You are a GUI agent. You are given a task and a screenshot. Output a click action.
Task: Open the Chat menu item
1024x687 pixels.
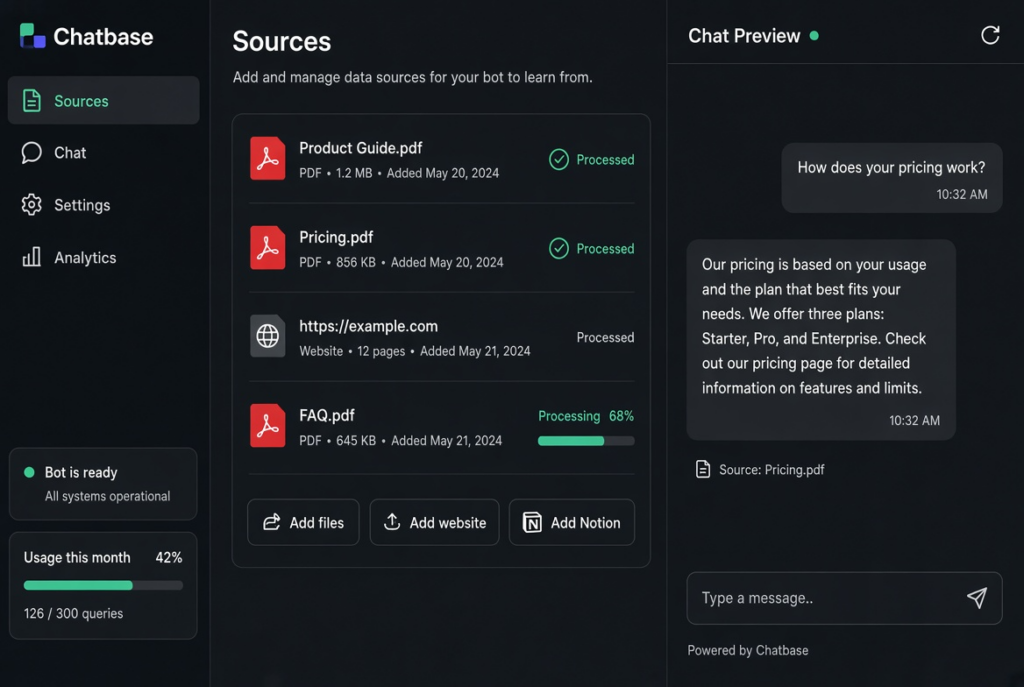pos(103,152)
